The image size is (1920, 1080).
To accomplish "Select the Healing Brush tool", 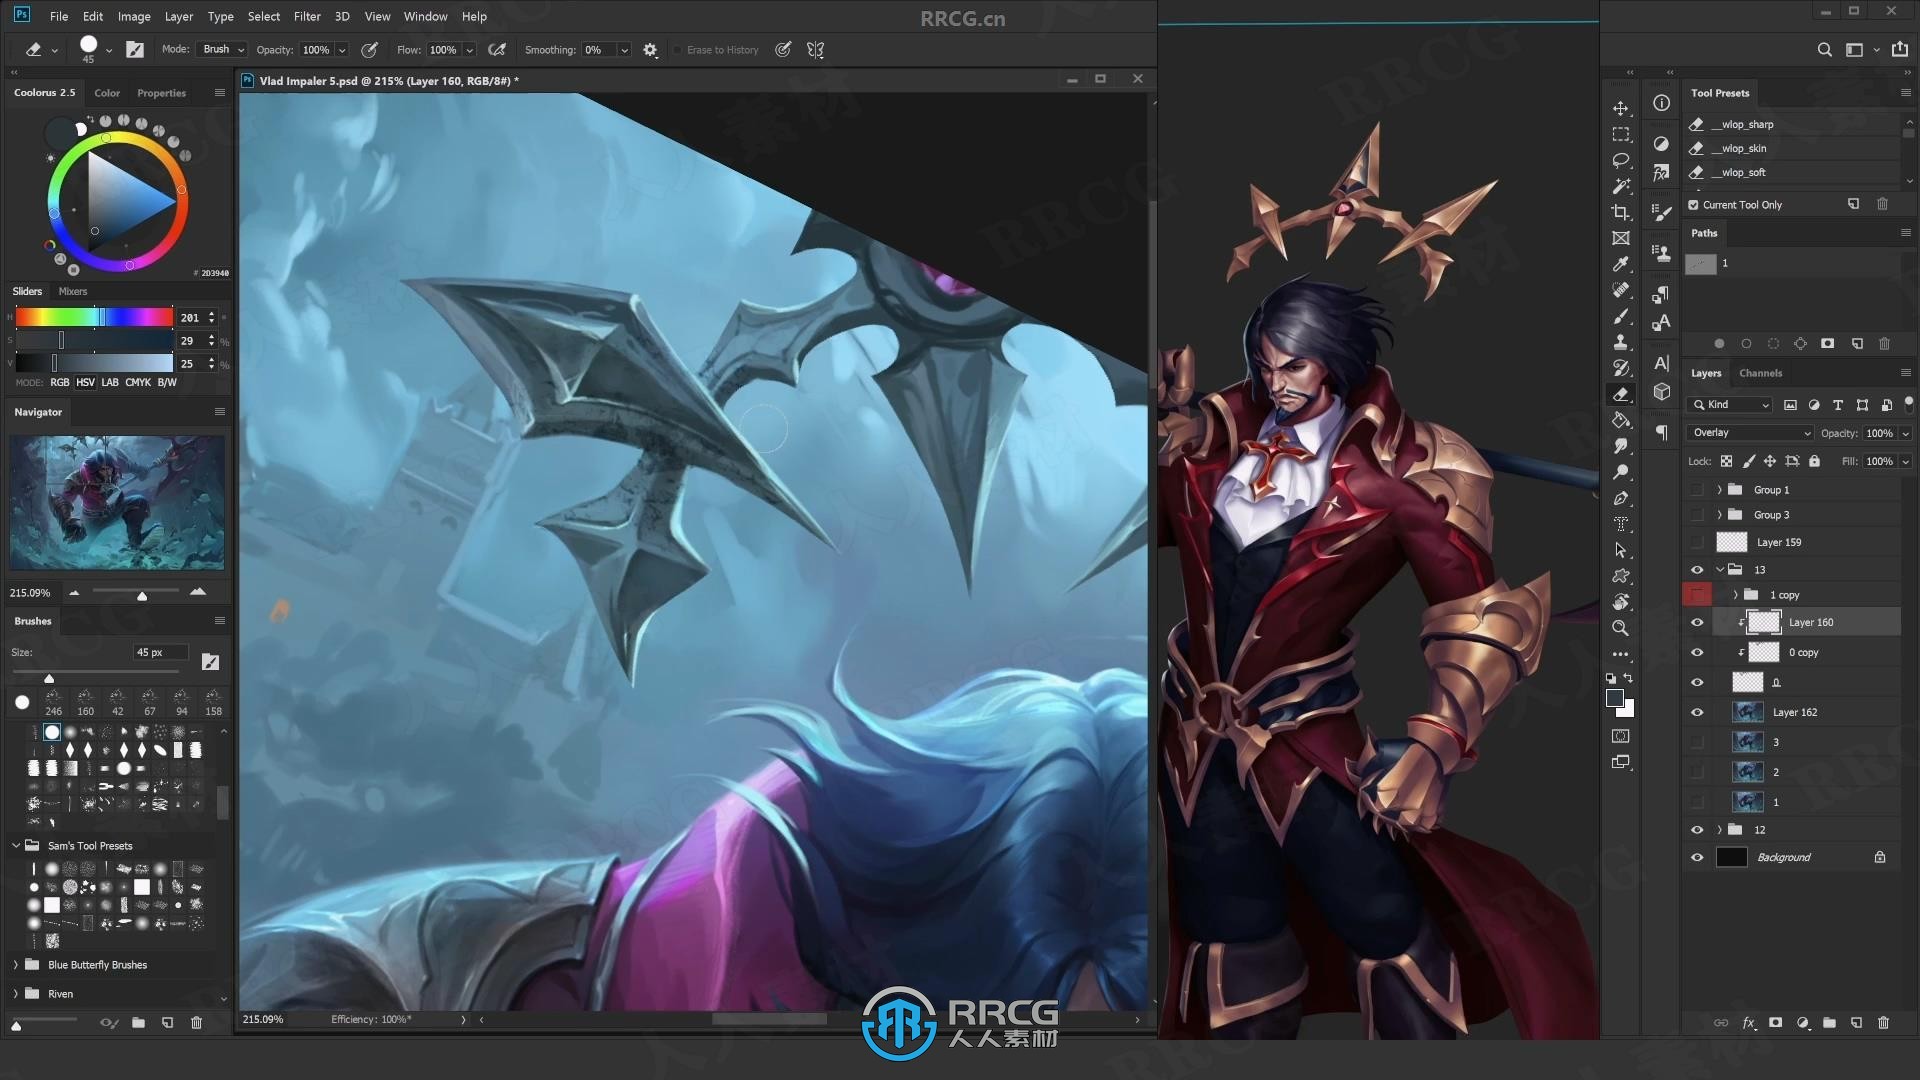I will pos(1621,290).
